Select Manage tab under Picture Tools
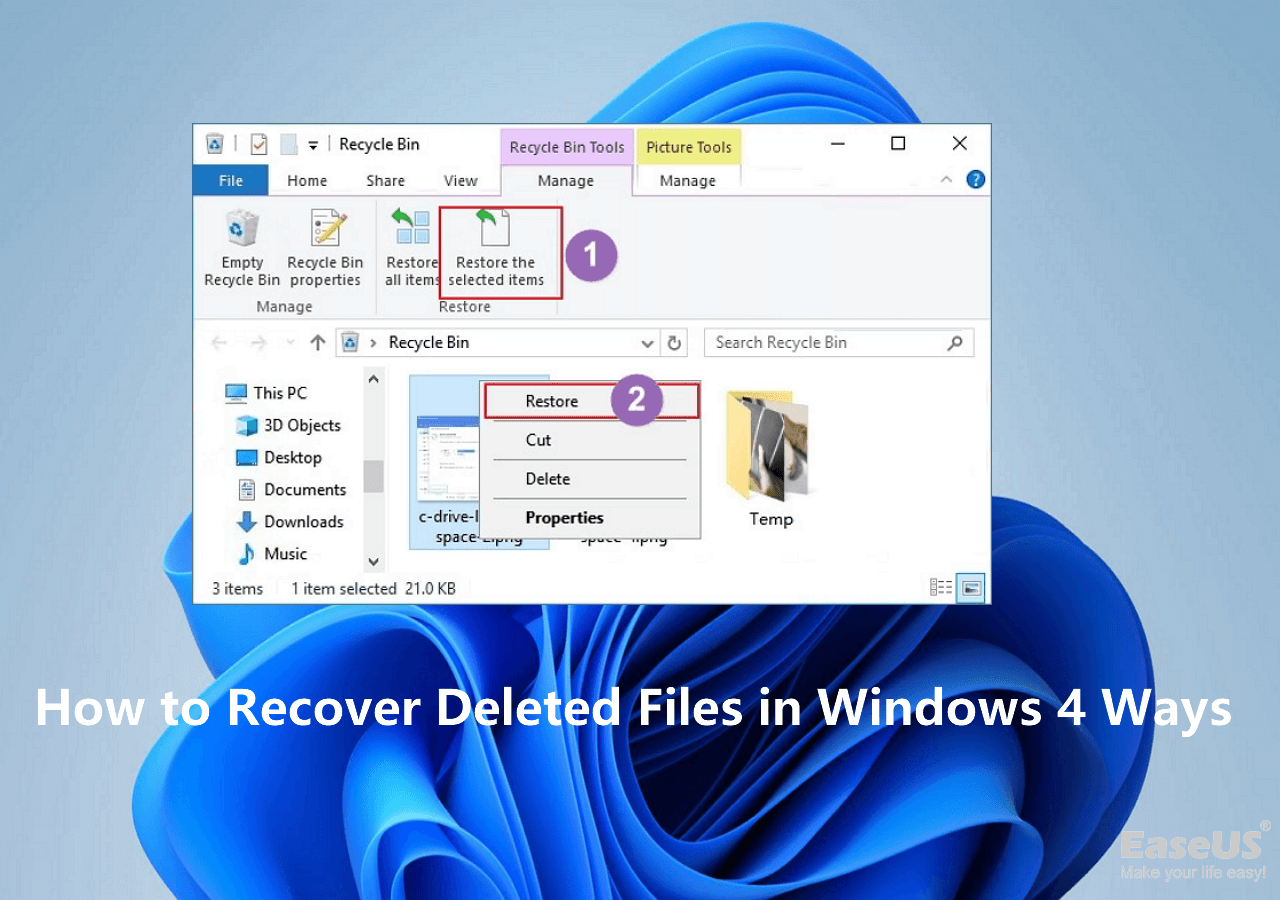This screenshot has height=900, width=1280. (x=688, y=180)
